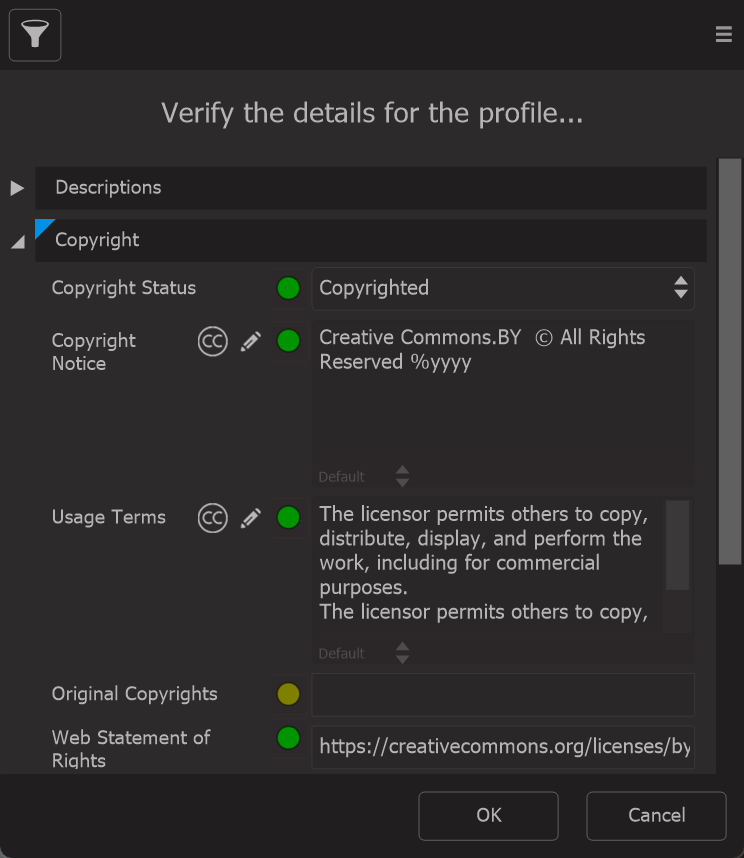This screenshot has width=744, height=858.
Task: Click the Usage Terms label
Action: click(x=108, y=518)
